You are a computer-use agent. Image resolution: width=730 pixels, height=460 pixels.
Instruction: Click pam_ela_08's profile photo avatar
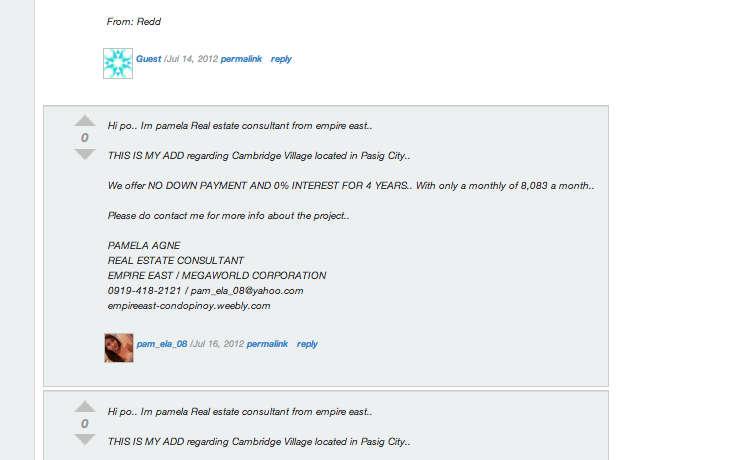[x=119, y=348]
